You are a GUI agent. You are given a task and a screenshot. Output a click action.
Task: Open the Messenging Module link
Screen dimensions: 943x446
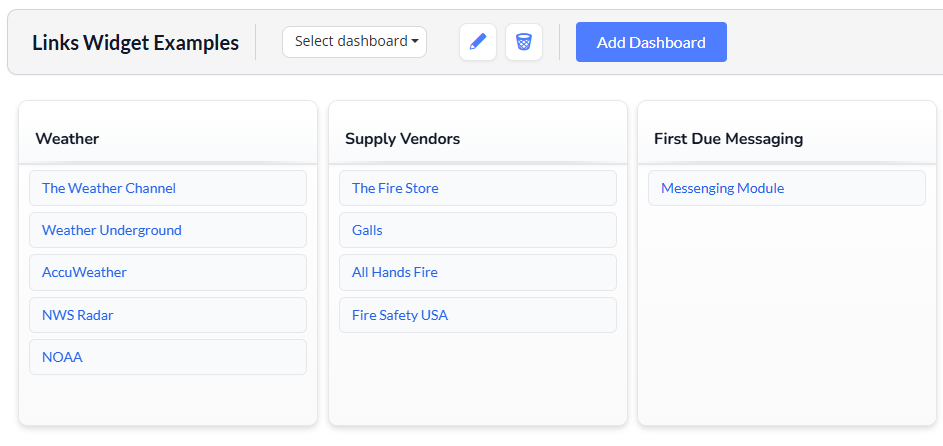pos(722,188)
